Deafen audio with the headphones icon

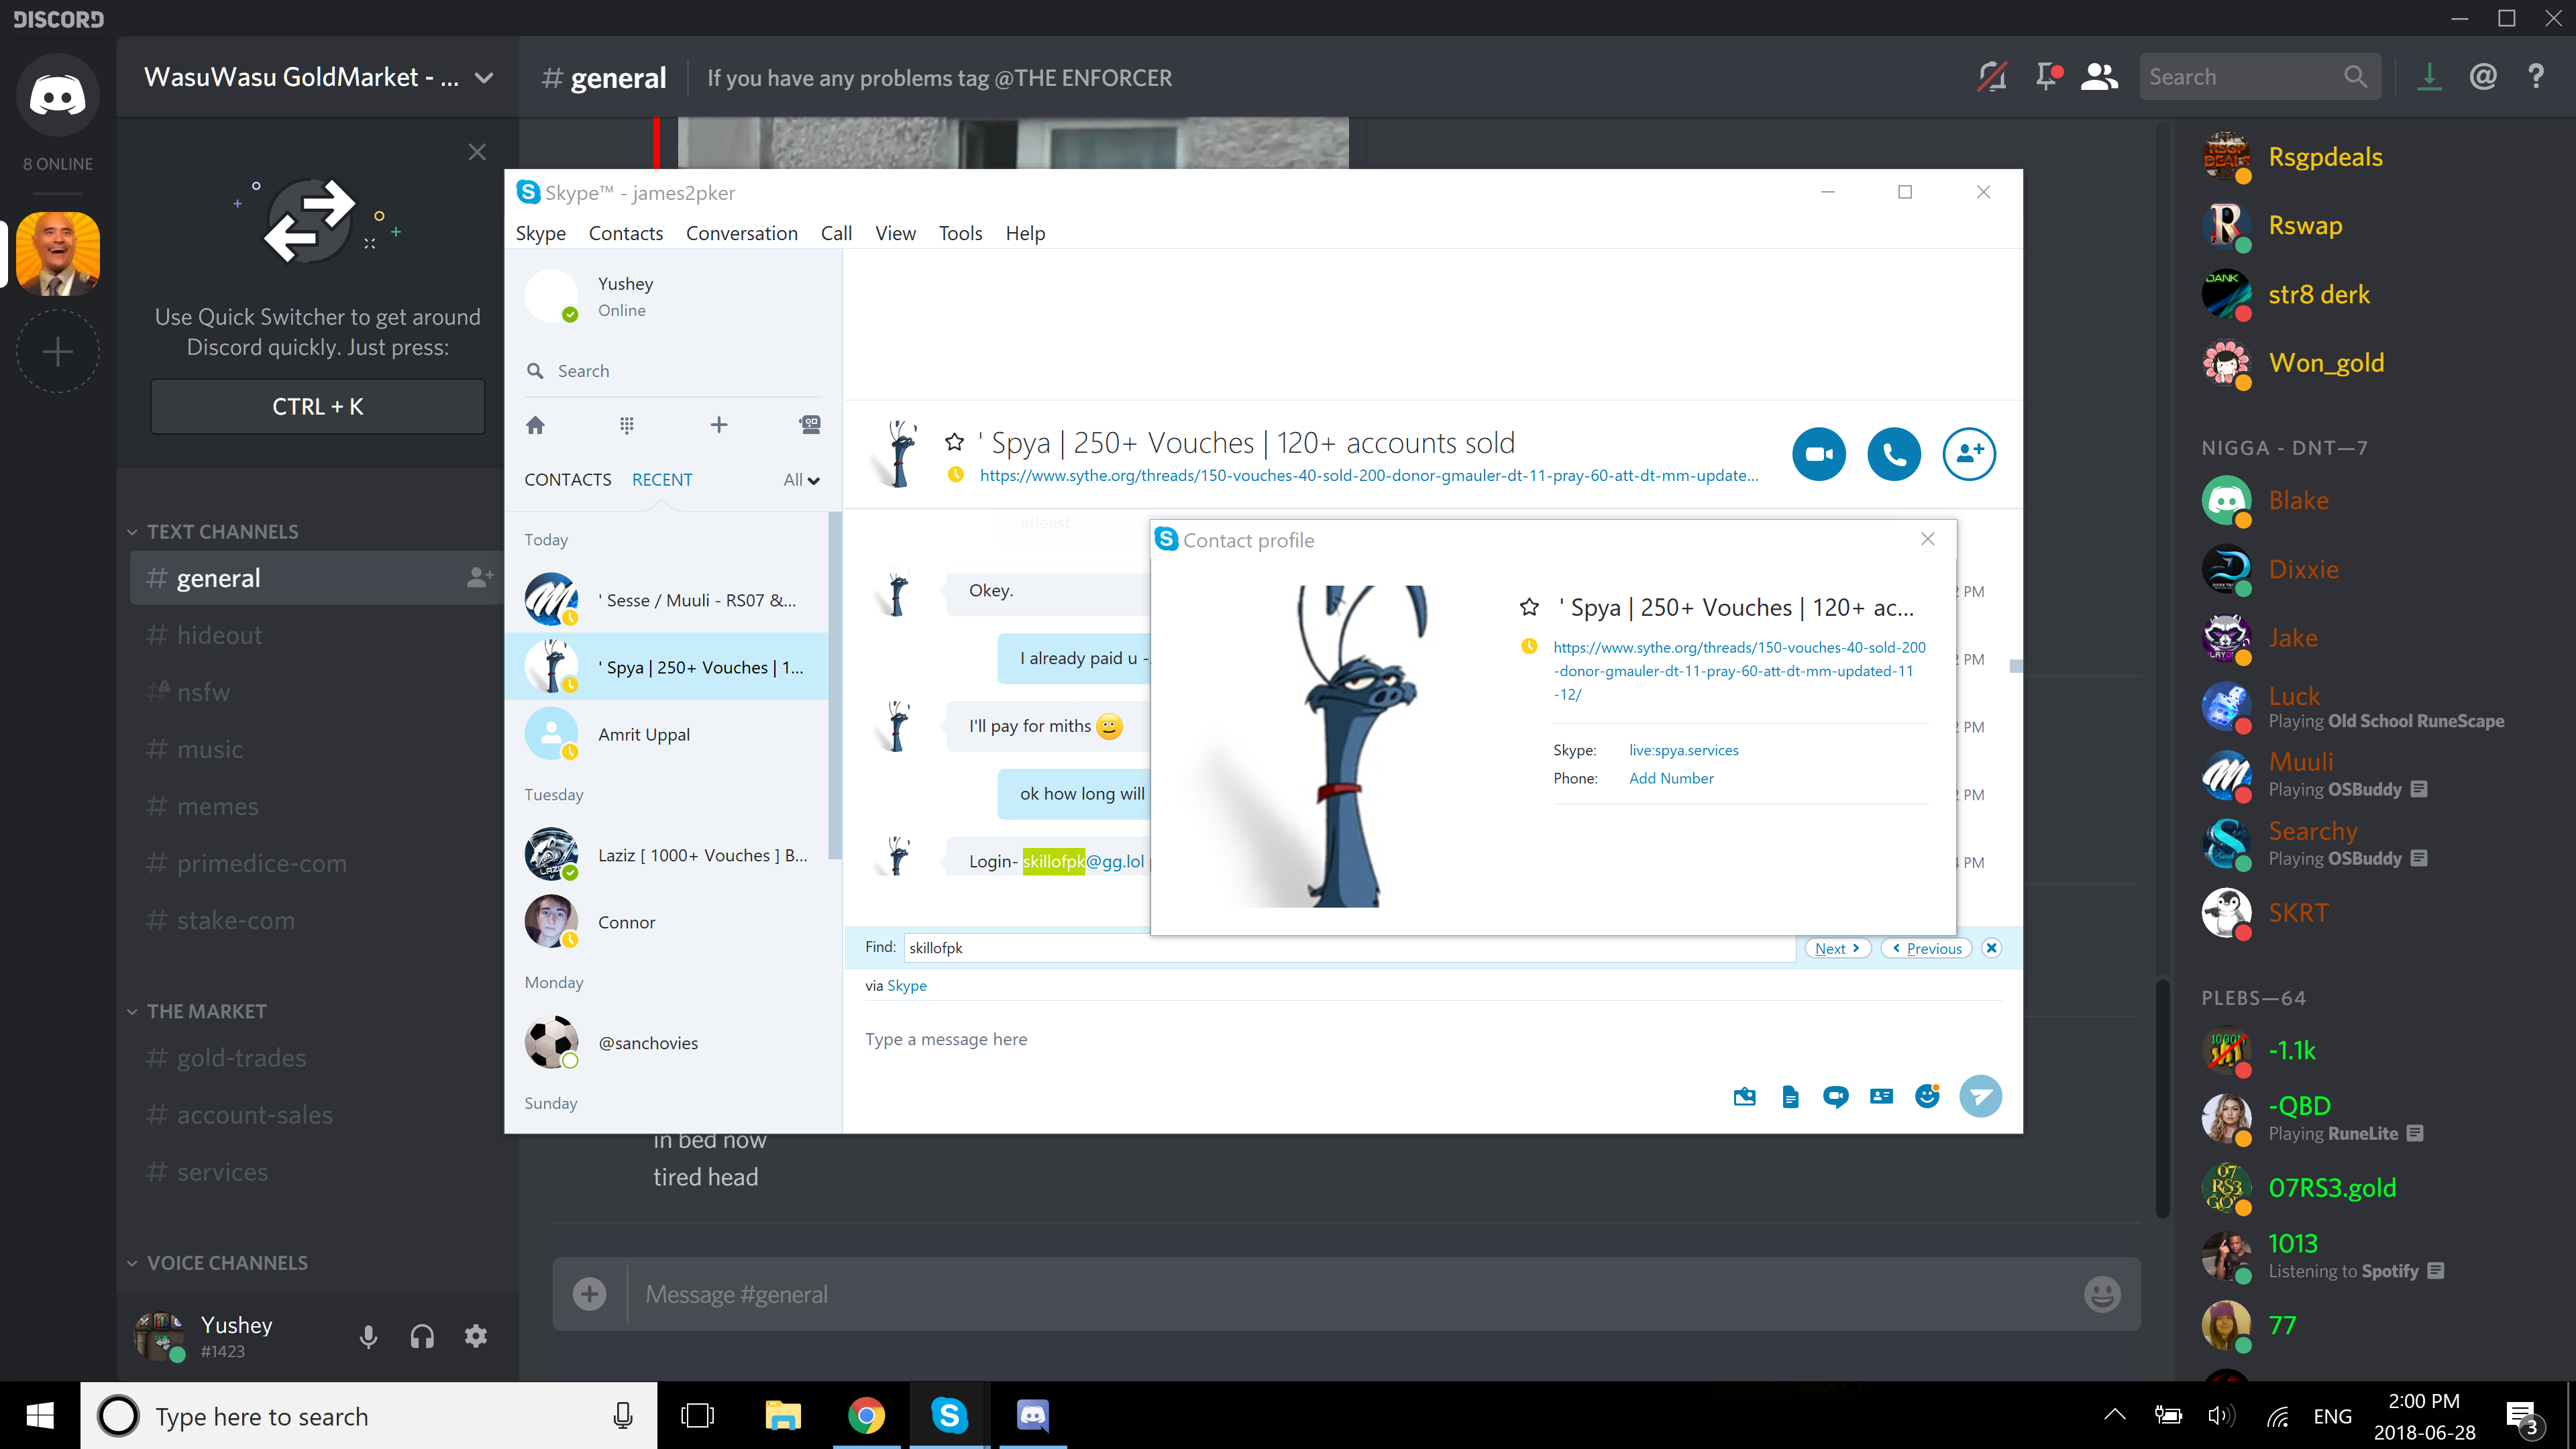[x=422, y=1336]
